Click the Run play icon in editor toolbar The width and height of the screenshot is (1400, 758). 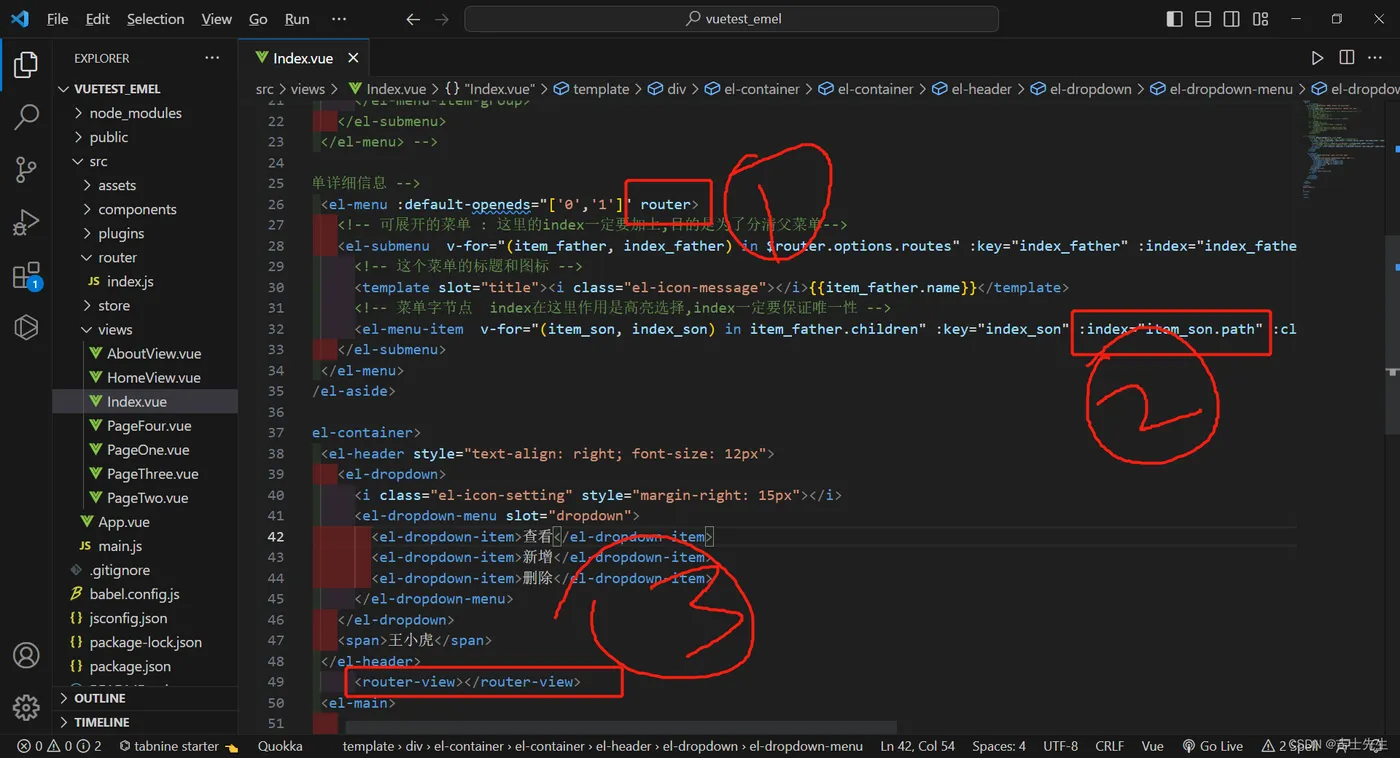[1317, 58]
